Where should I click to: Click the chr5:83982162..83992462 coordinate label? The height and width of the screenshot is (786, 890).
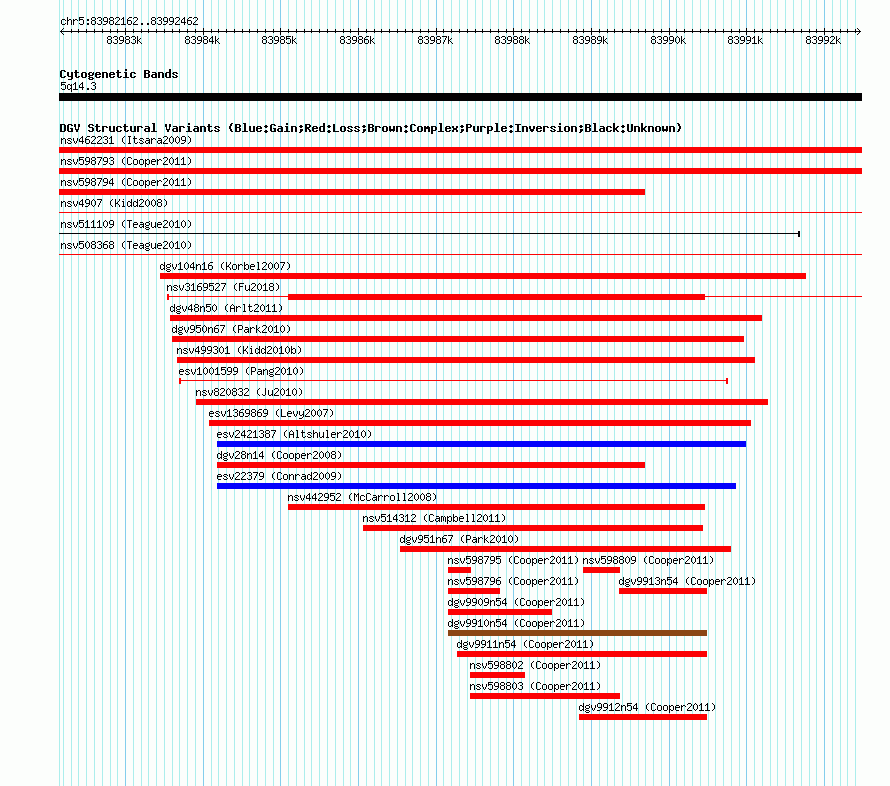click(x=129, y=21)
